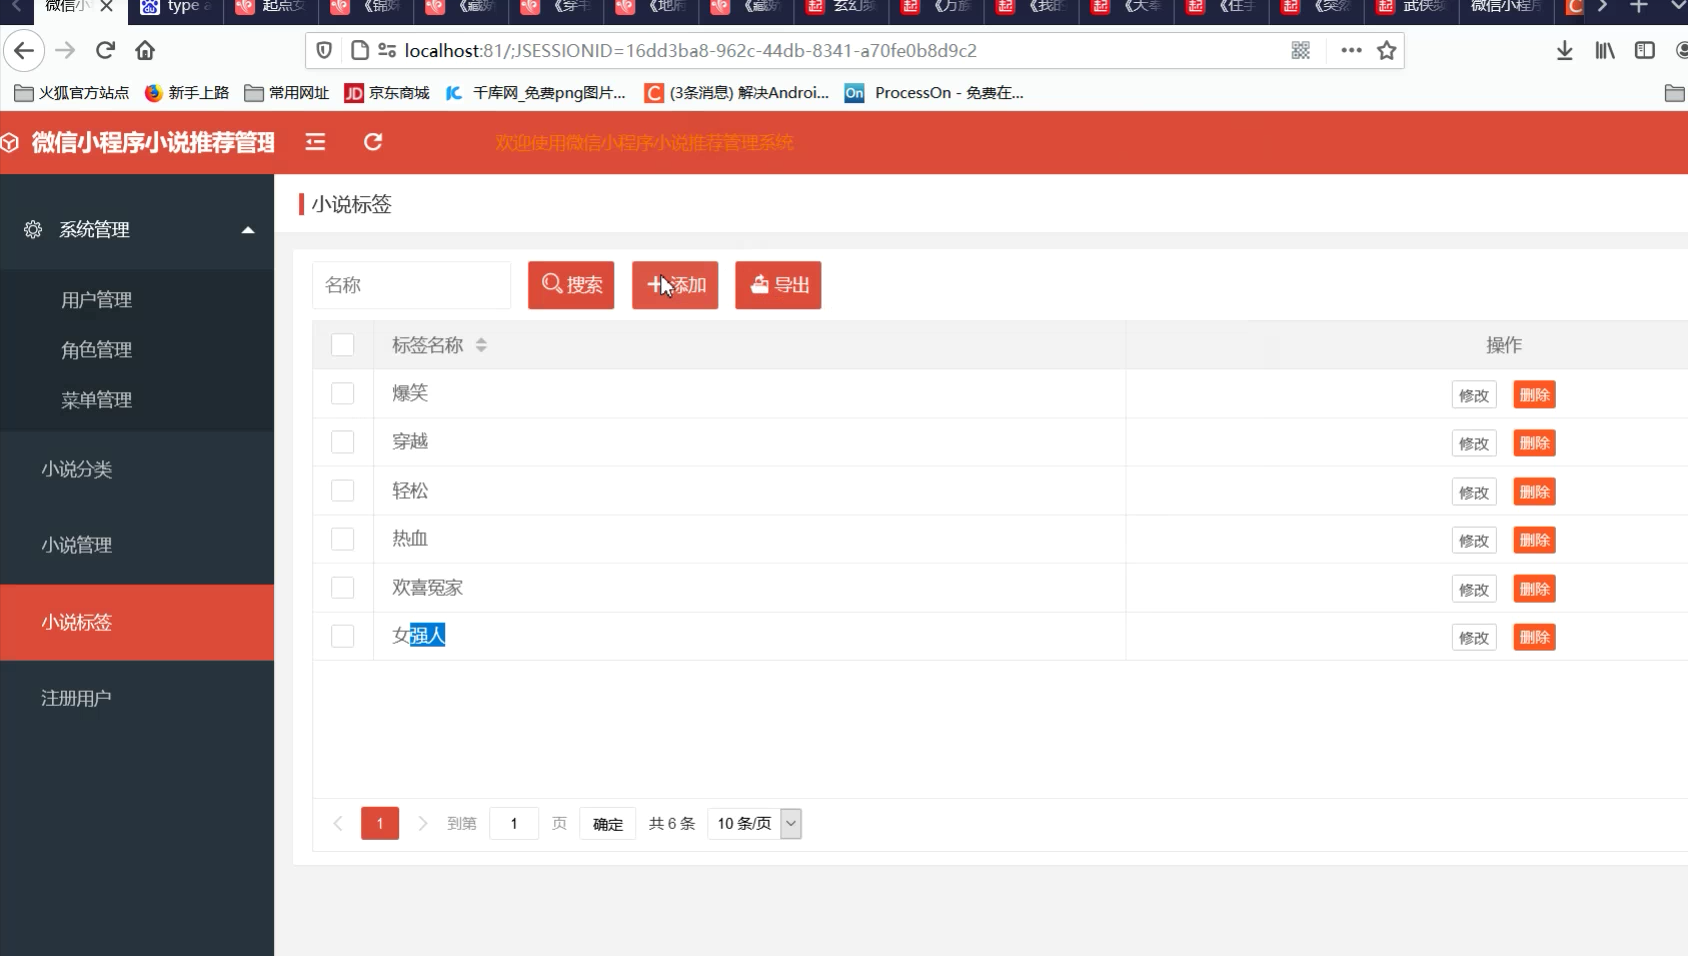The height and width of the screenshot is (956, 1688).
Task: Go to next page arrow in pagination
Action: (422, 823)
